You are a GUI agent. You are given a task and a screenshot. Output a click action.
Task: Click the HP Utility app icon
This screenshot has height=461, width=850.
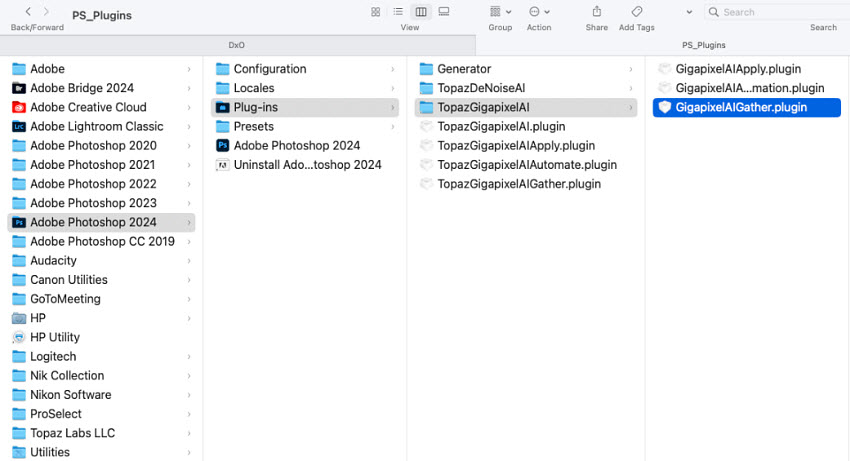pos(19,337)
